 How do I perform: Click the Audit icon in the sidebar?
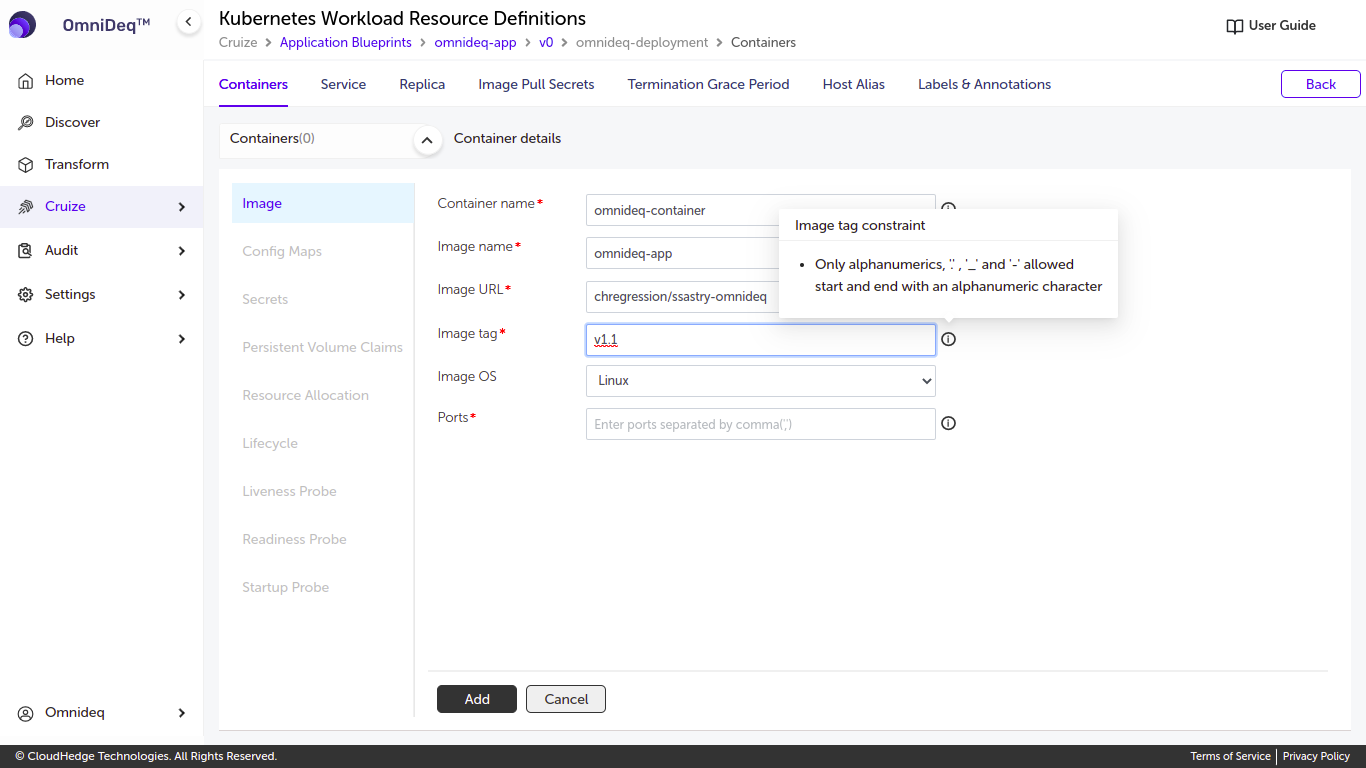pyautogui.click(x=26, y=250)
